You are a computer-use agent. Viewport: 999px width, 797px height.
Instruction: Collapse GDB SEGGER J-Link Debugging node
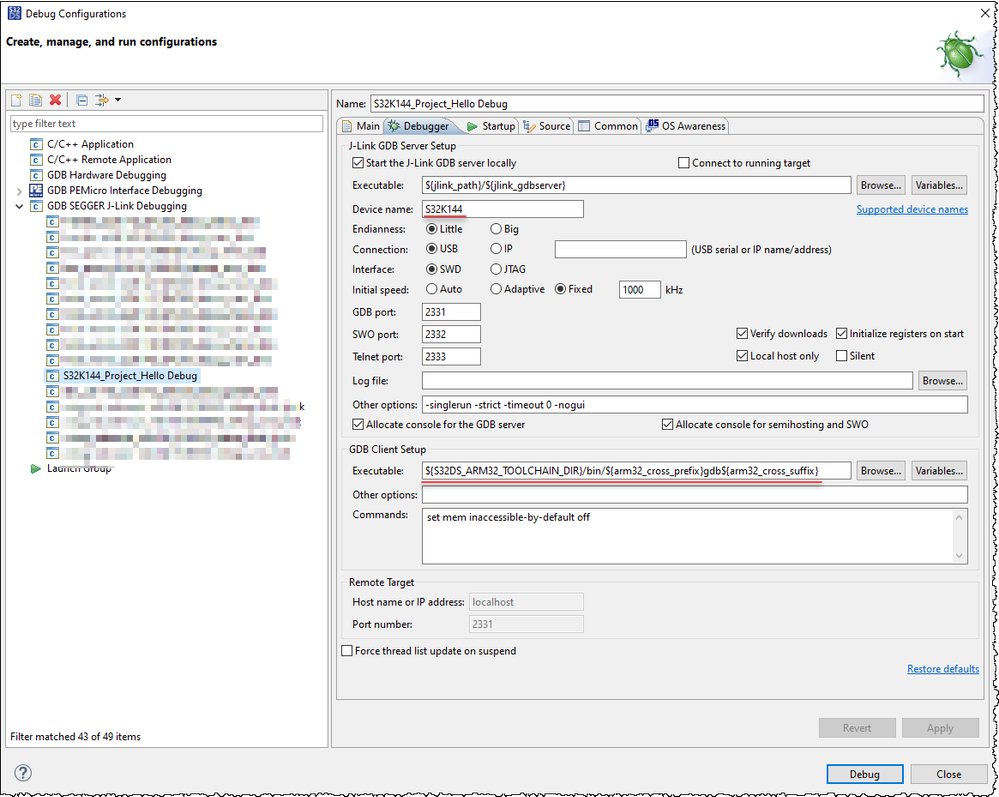pos(19,206)
